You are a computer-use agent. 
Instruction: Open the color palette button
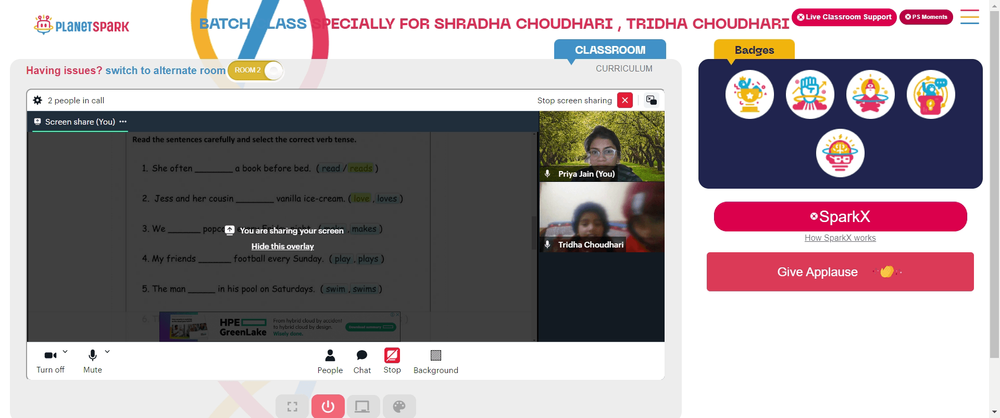point(399,407)
